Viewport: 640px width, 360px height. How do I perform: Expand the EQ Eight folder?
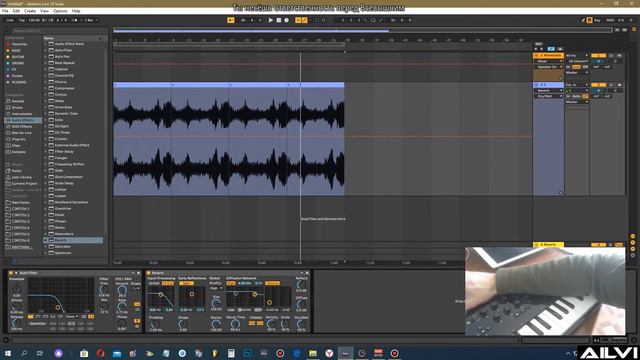point(46,126)
